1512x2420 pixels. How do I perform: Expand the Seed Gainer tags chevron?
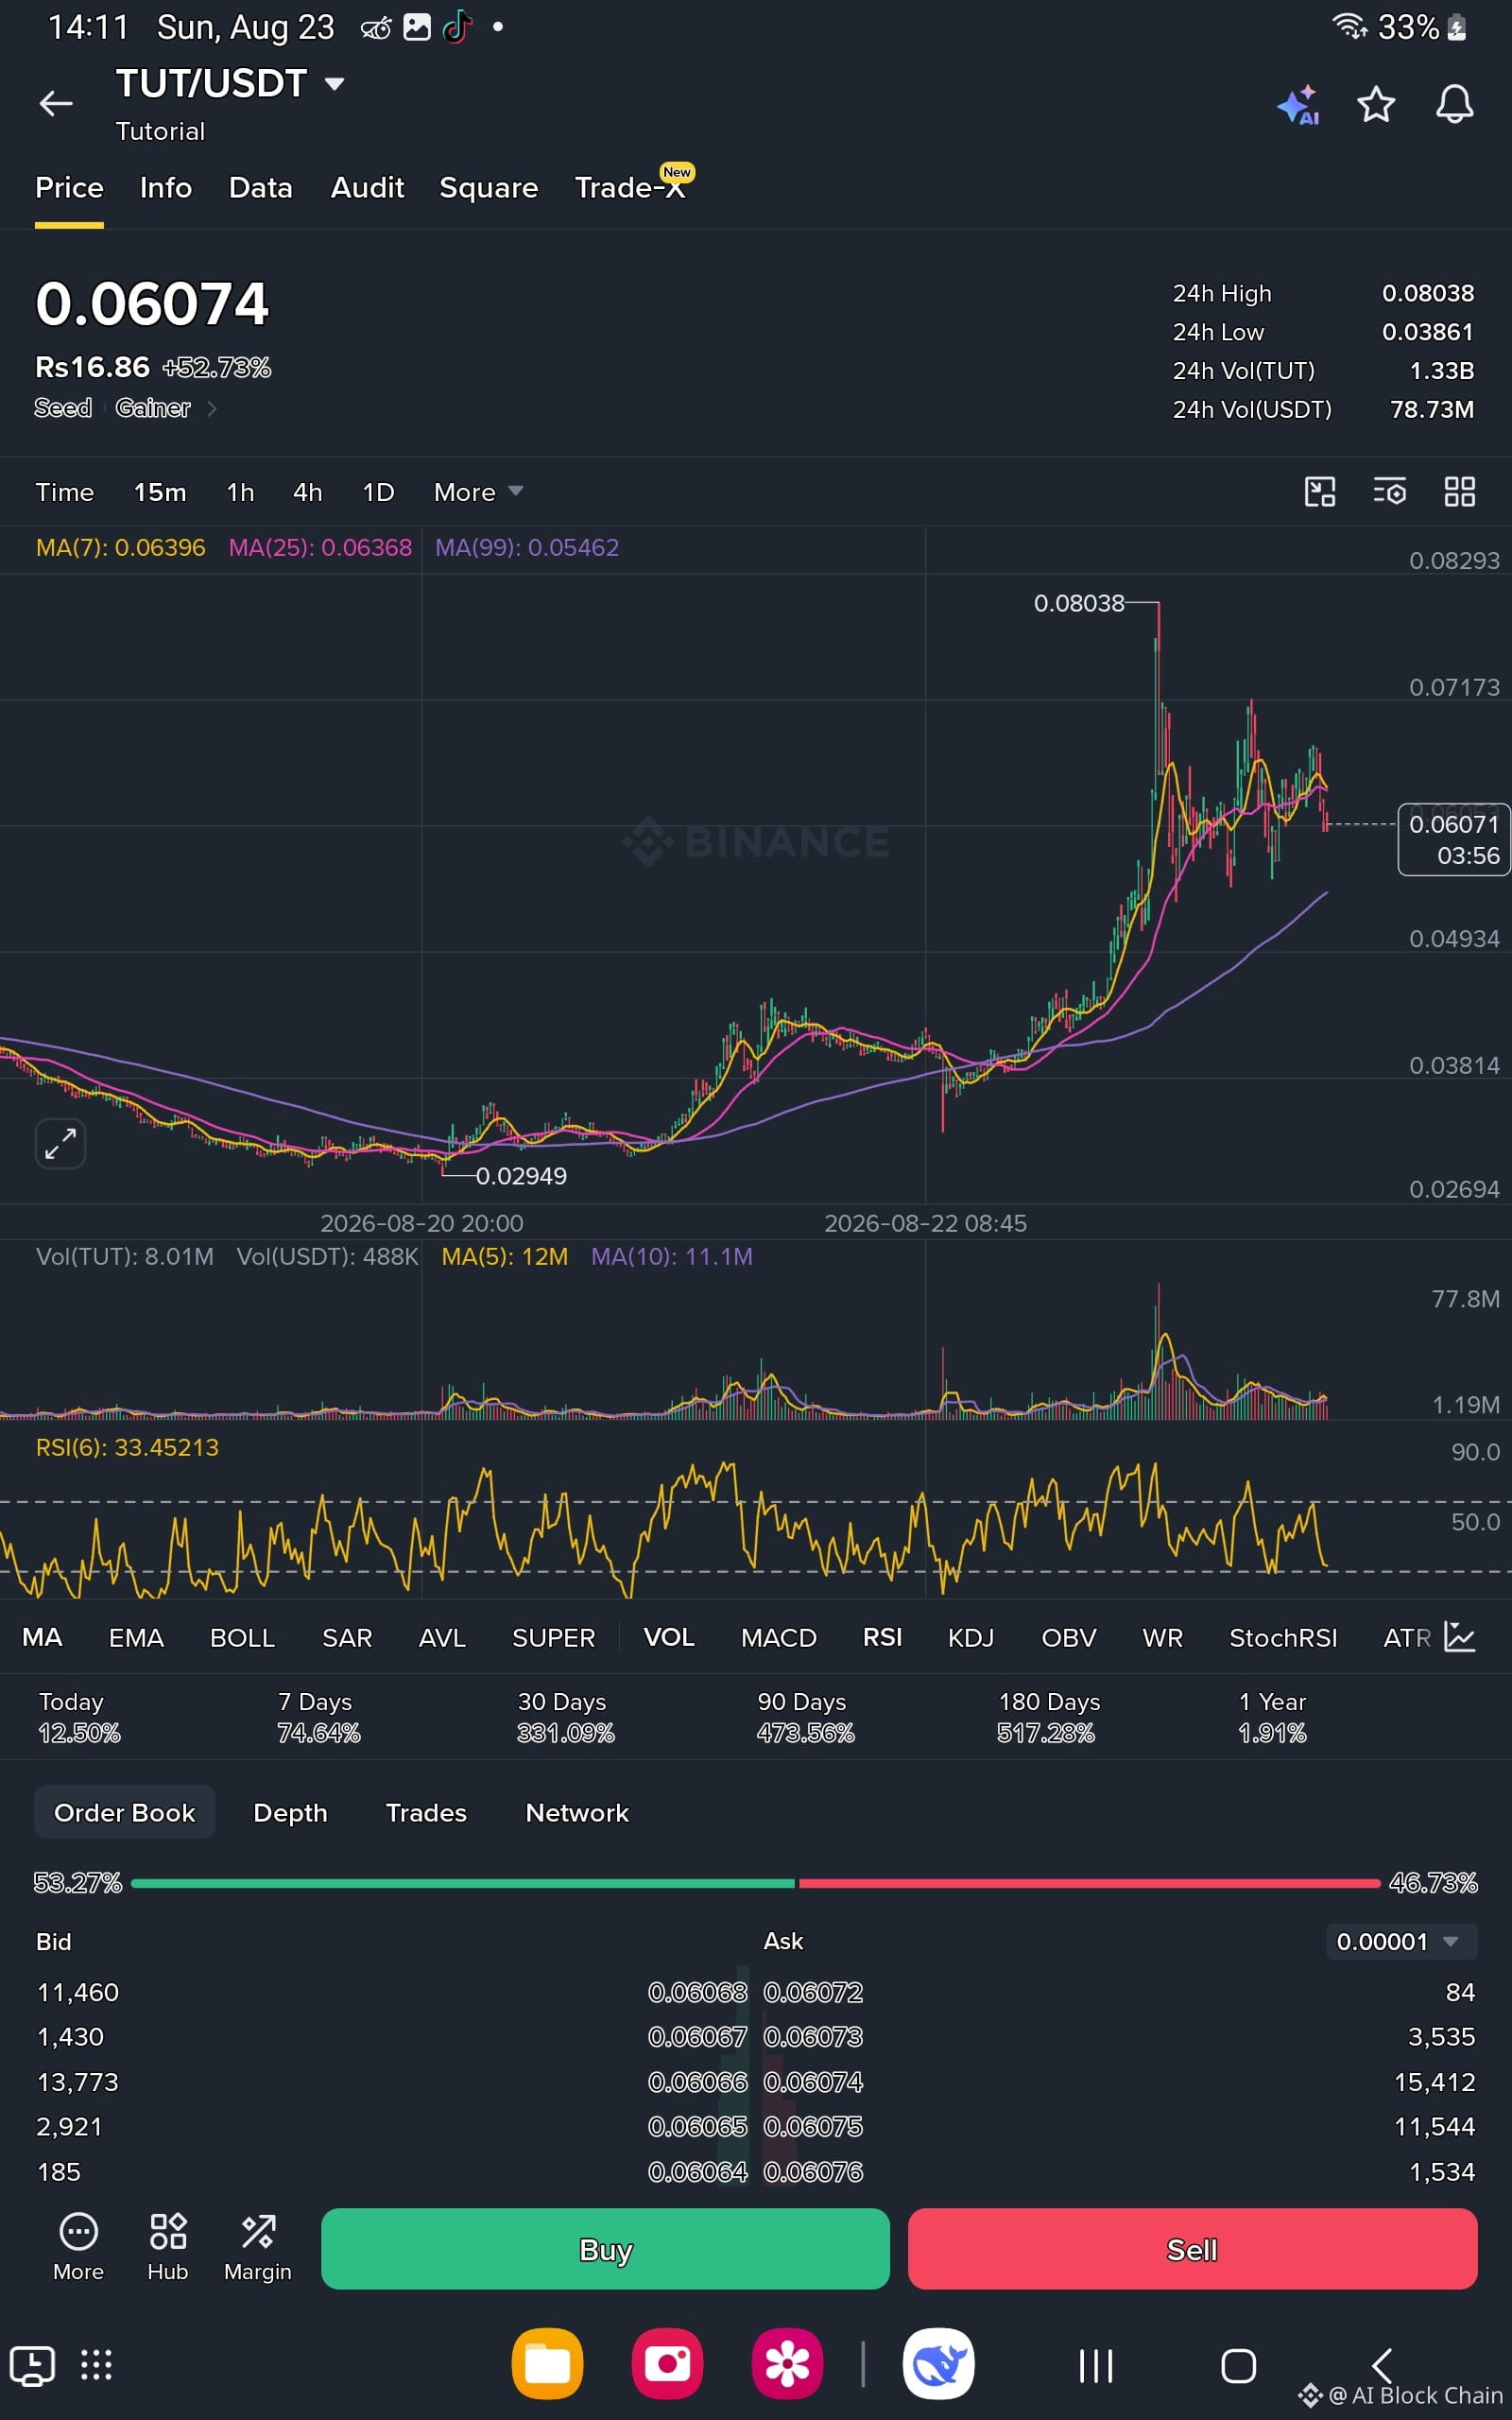tap(211, 408)
